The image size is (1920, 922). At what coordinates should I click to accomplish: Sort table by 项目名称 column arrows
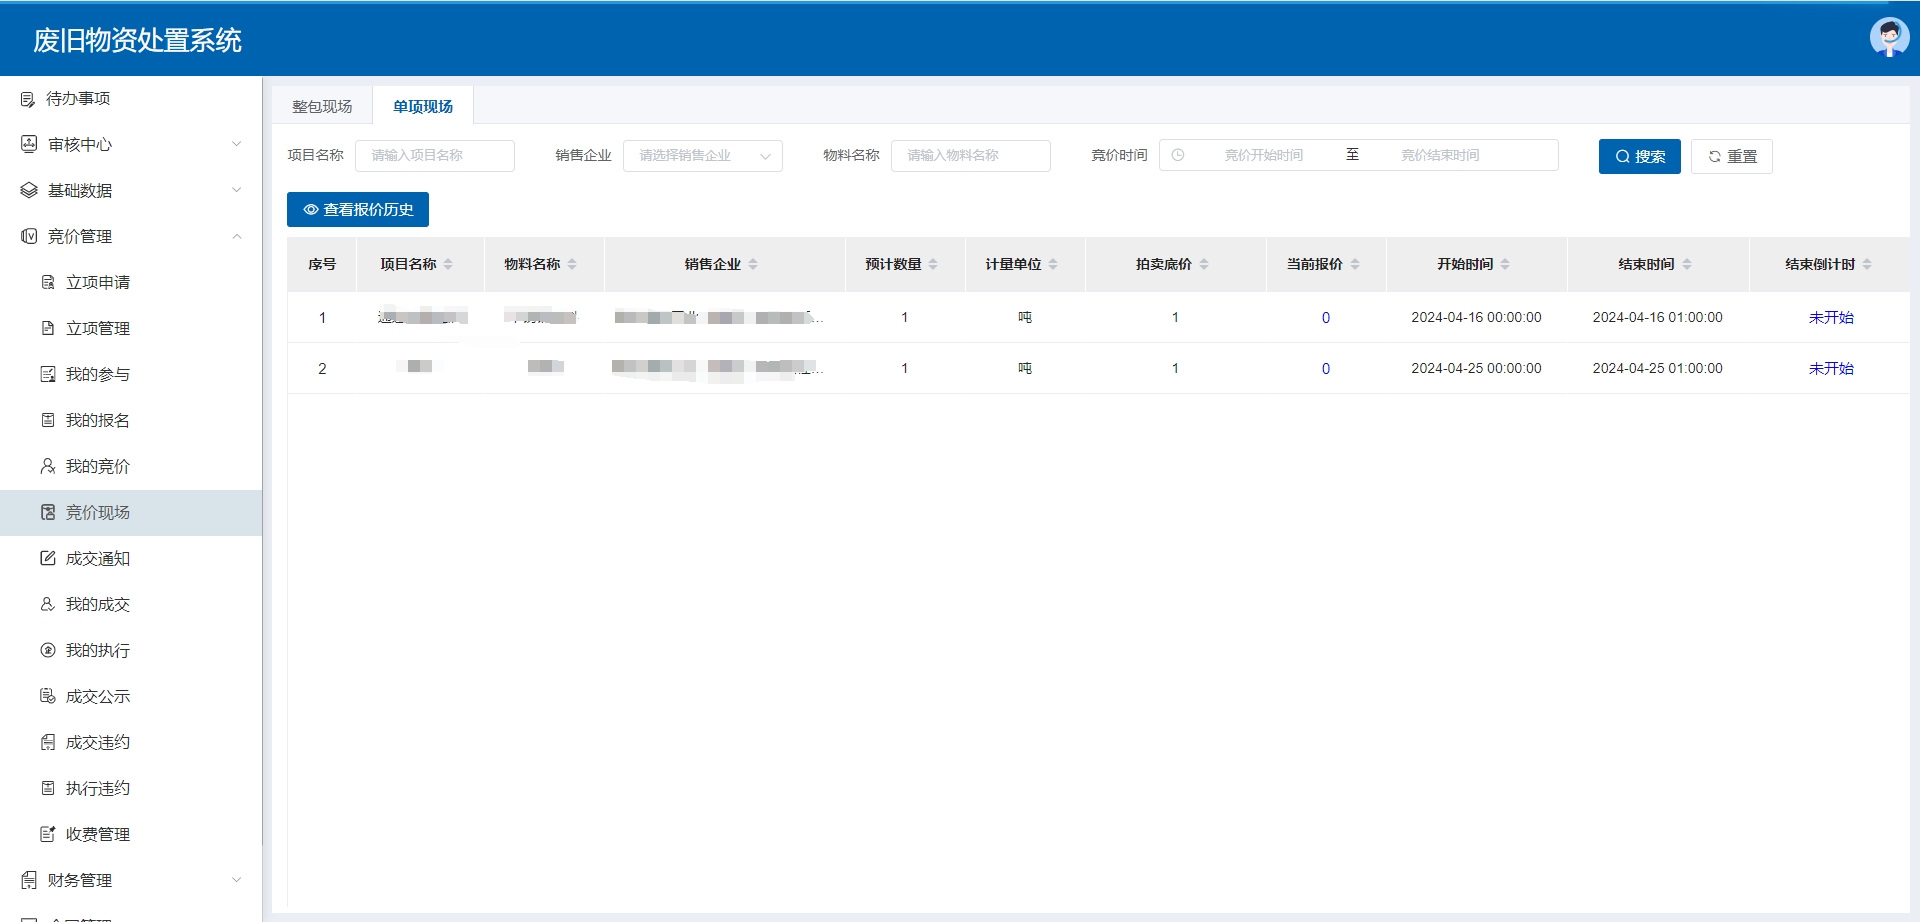coord(448,264)
